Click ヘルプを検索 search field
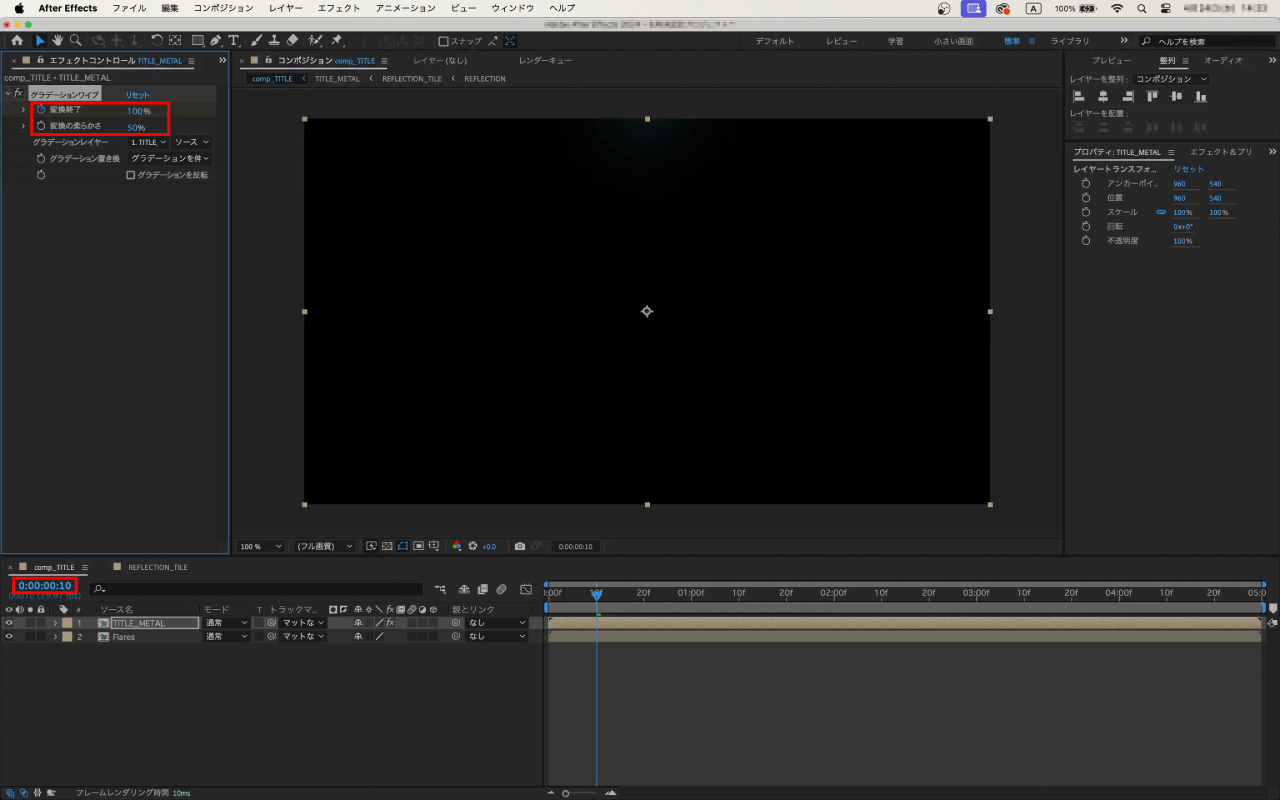 [1205, 41]
